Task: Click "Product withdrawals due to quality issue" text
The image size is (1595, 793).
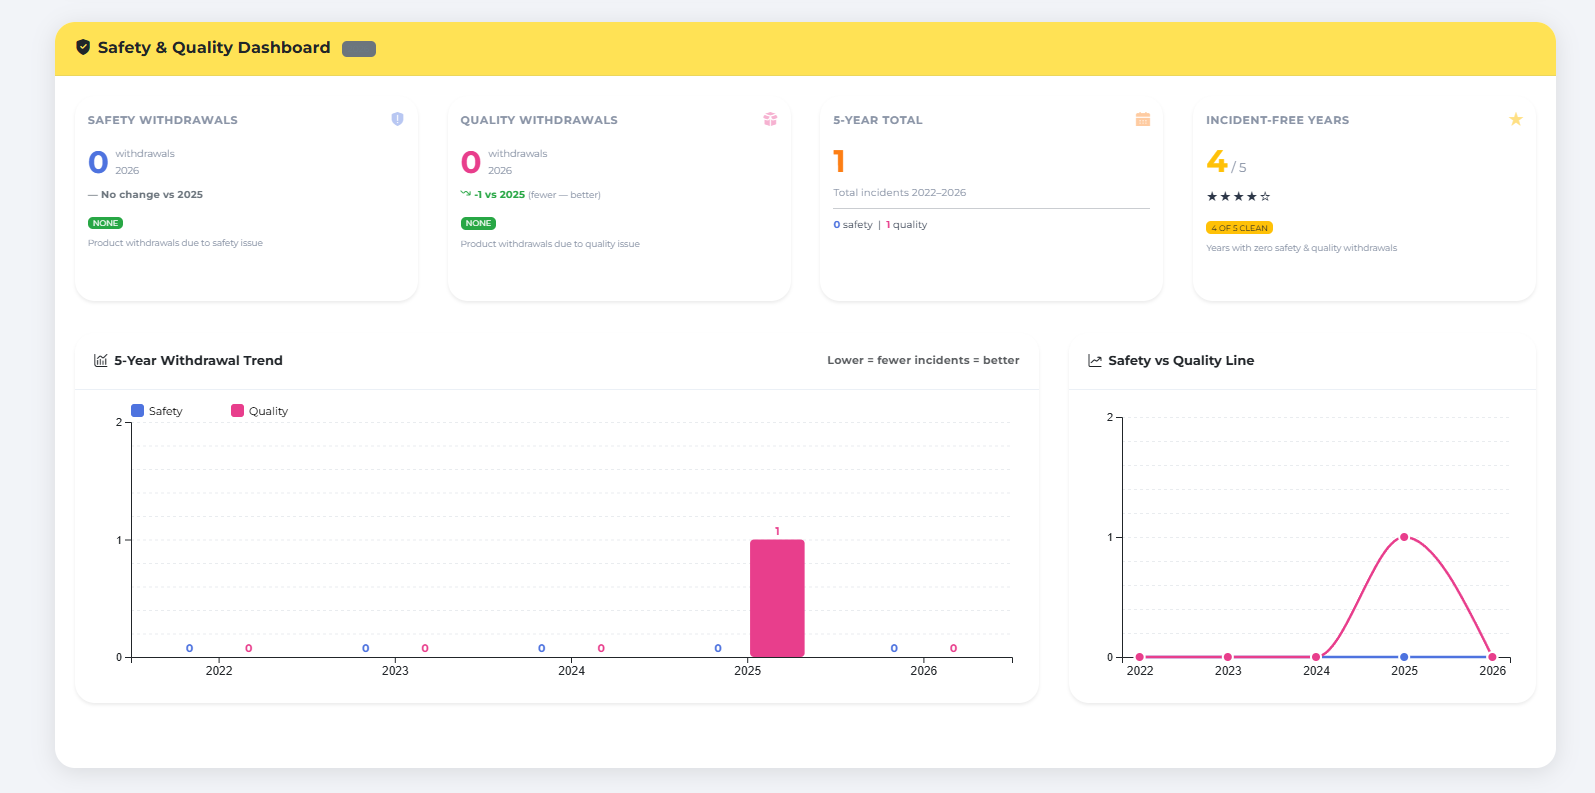Action: [550, 244]
